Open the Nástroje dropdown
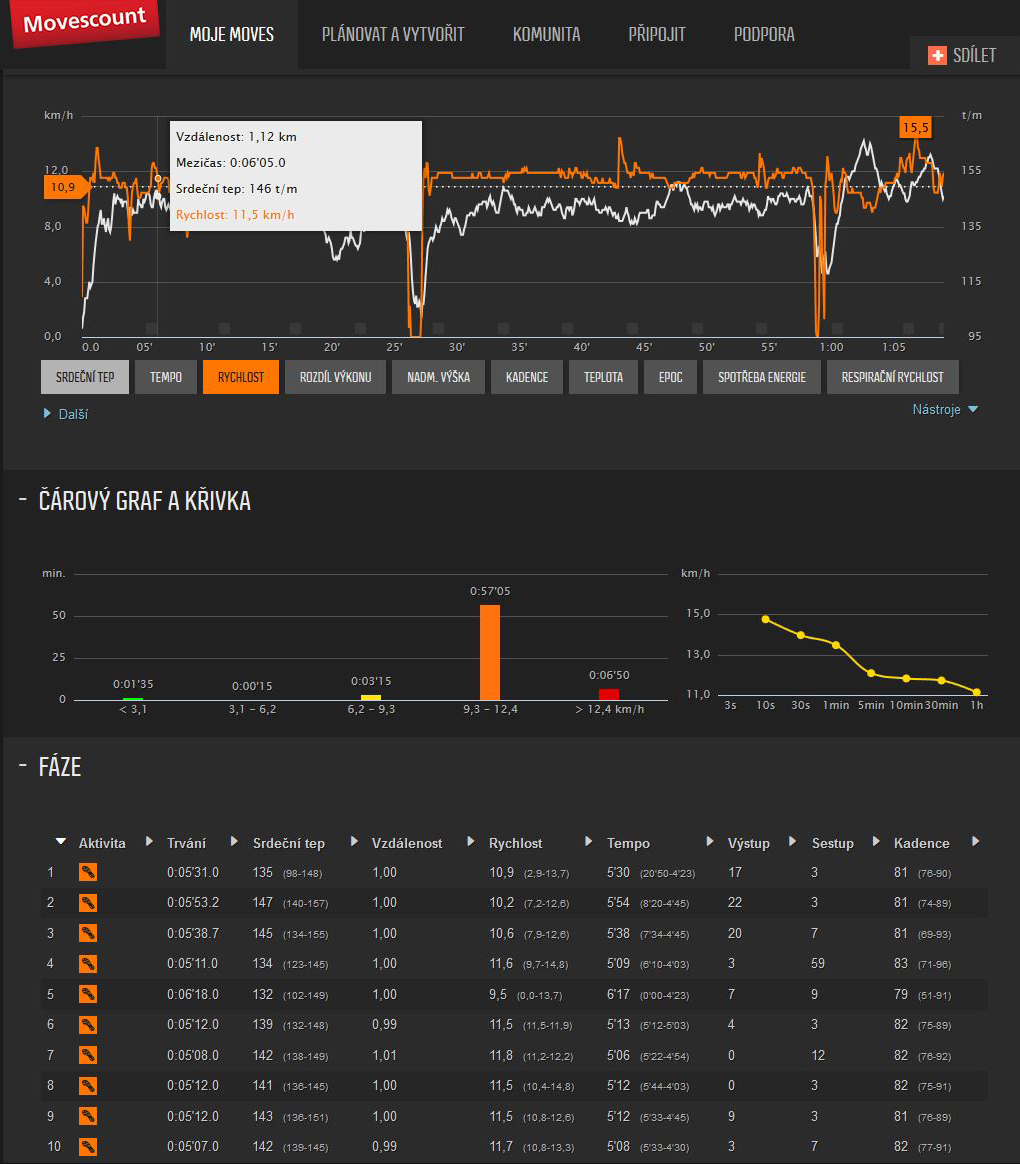 (944, 409)
